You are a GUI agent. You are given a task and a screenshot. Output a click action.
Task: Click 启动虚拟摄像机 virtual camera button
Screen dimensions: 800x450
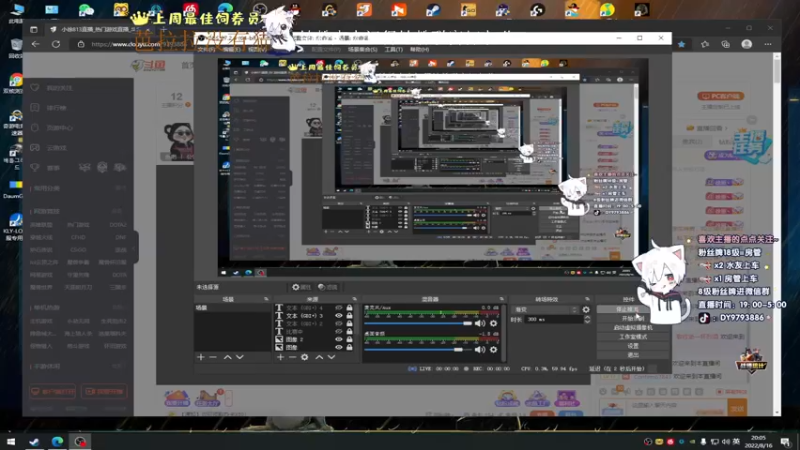click(633, 328)
